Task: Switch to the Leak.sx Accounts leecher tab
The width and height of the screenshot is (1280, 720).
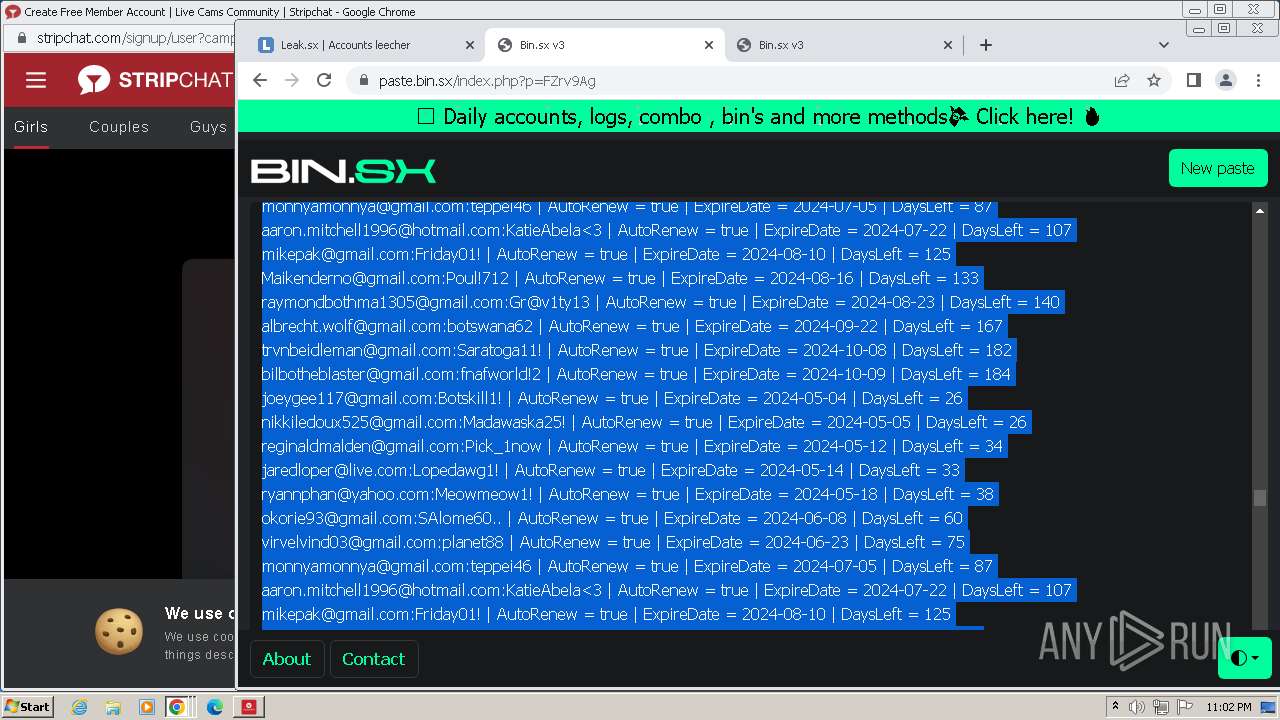Action: pyautogui.click(x=365, y=45)
